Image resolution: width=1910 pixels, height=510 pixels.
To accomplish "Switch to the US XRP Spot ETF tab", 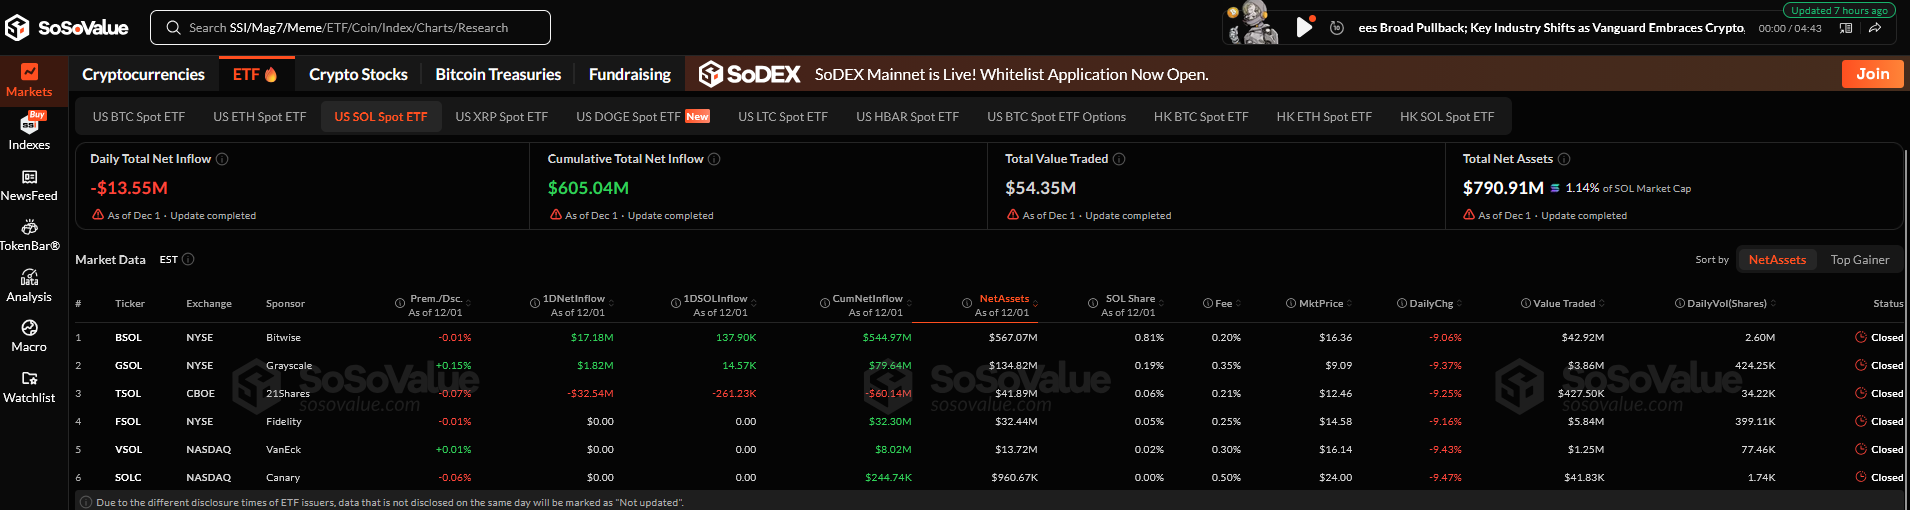I will click(501, 117).
